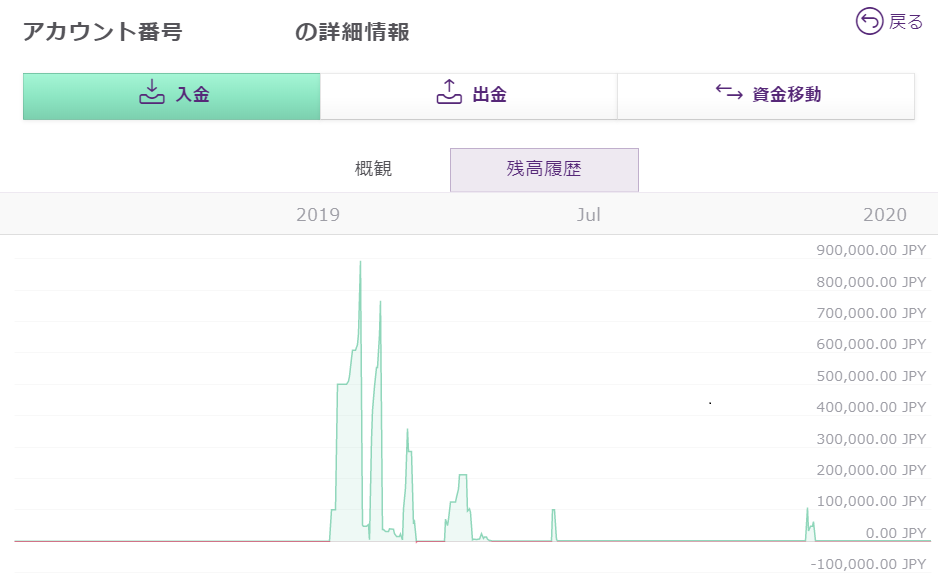Click the circular back arrow icon
The height and width of the screenshot is (584, 938).
coord(869,21)
